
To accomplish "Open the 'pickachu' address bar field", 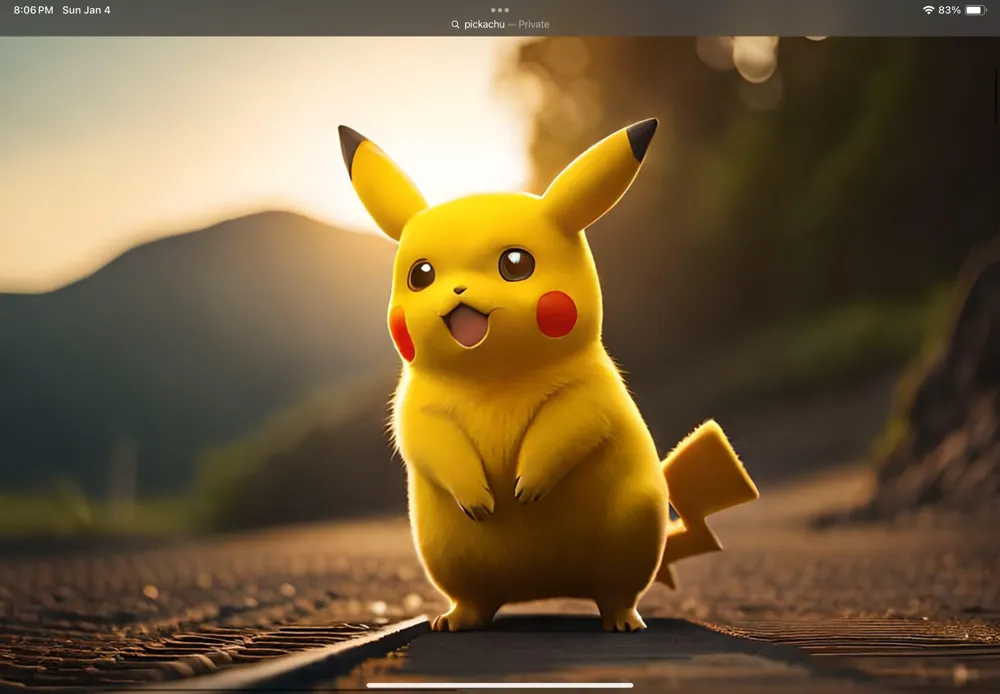I will click(500, 24).
